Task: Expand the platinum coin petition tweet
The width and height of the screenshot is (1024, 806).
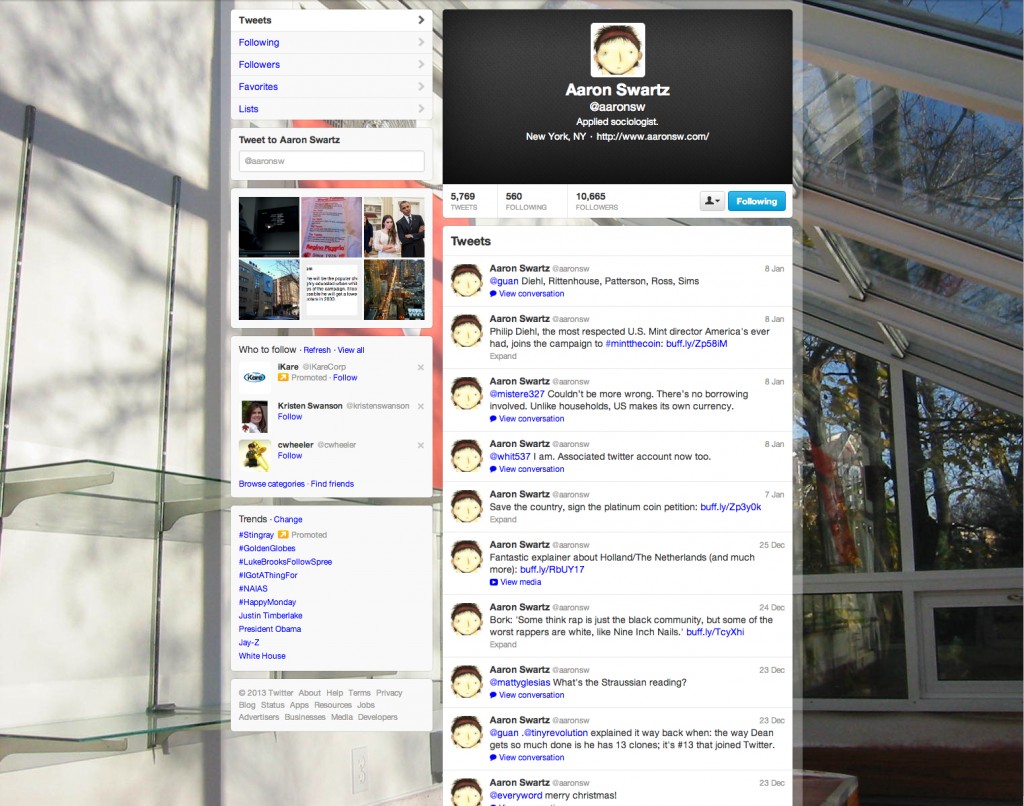Action: (503, 520)
